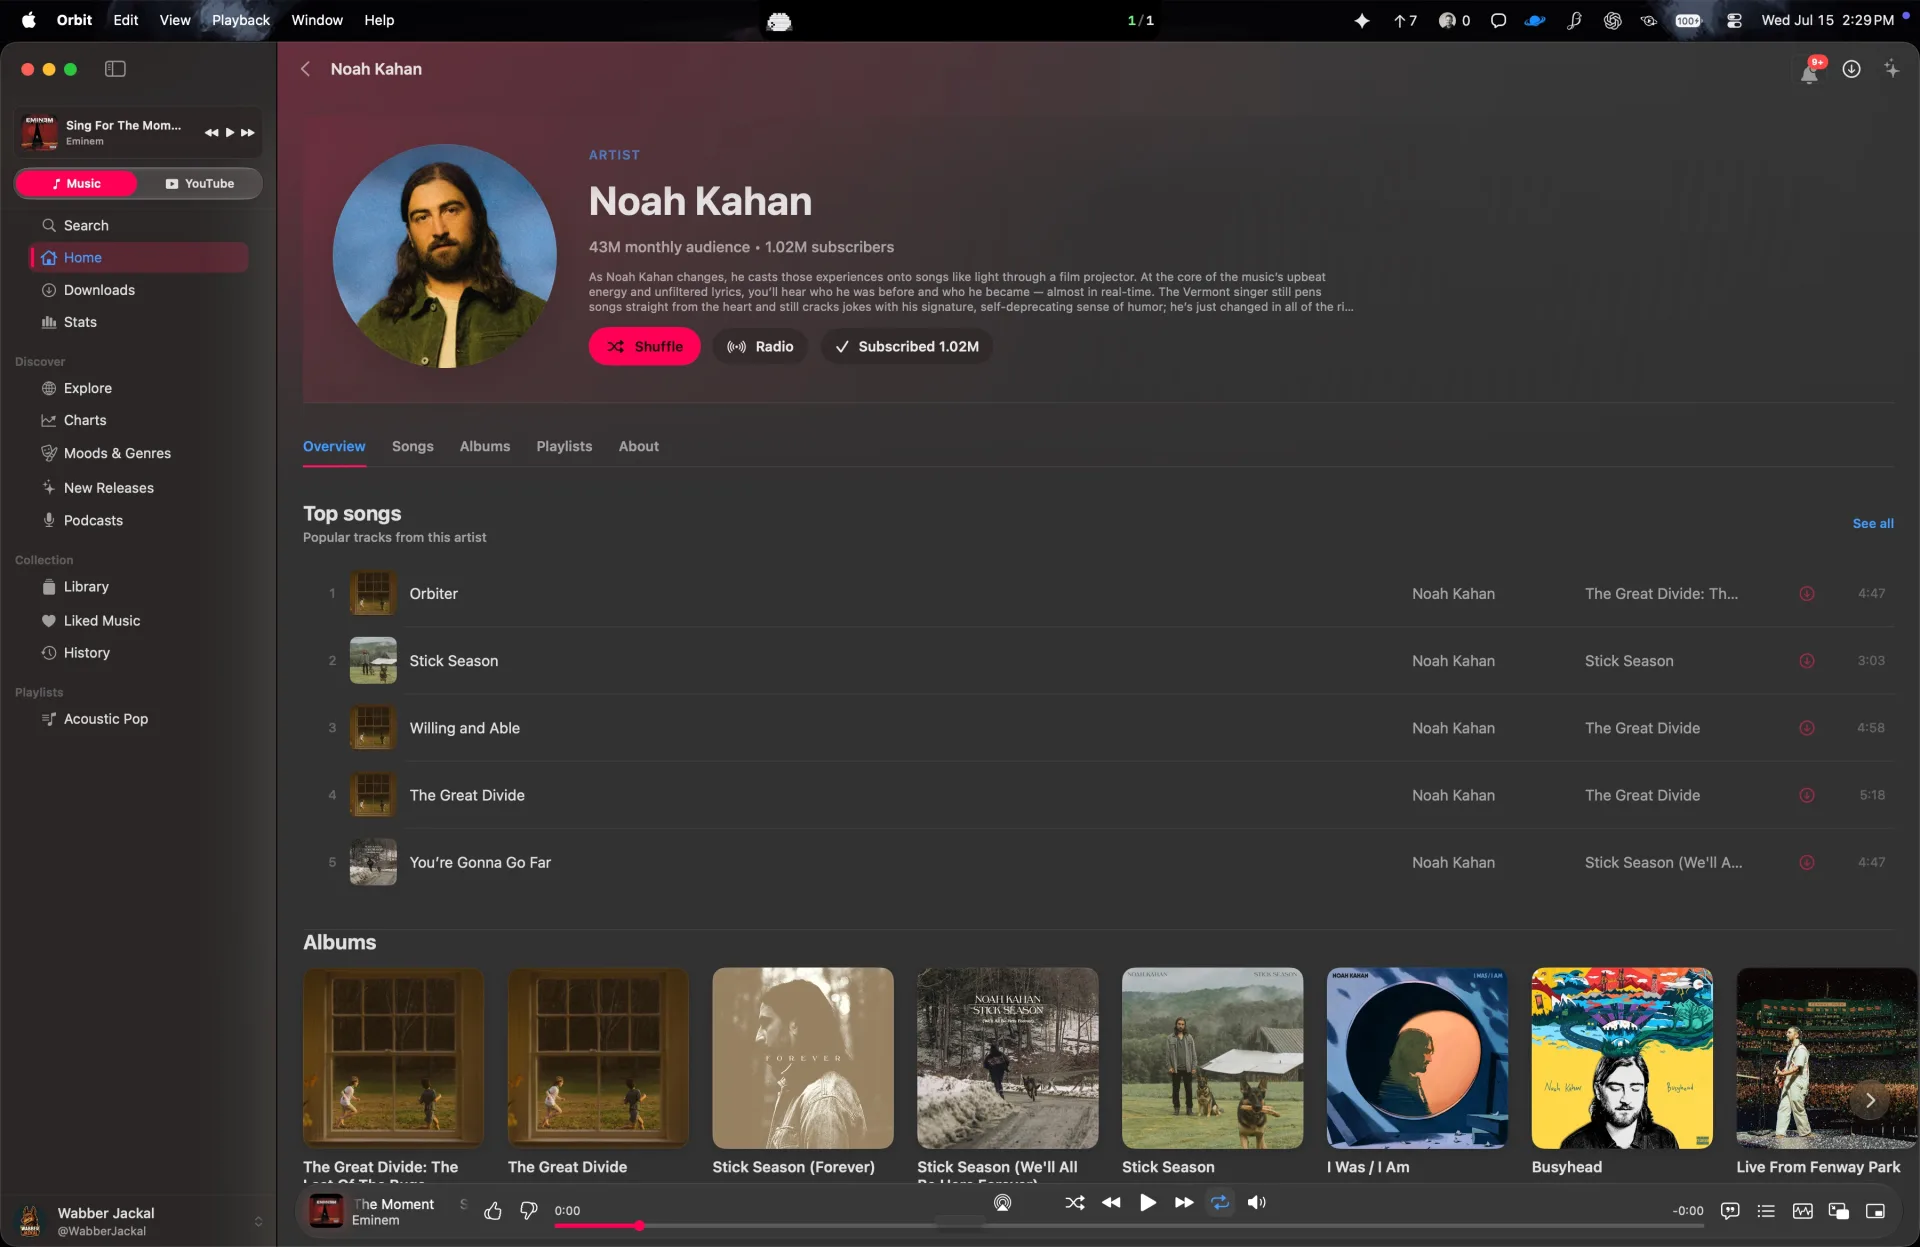
Task: Toggle the Subscribed 1.02M button
Action: [x=907, y=347]
